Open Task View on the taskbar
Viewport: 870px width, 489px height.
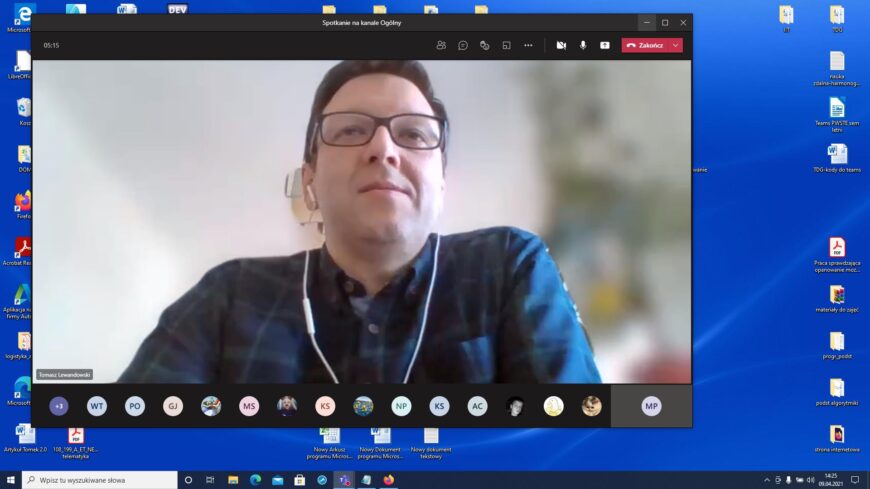tap(210, 480)
